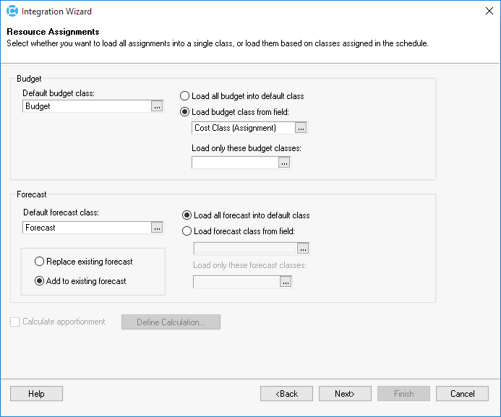The height and width of the screenshot is (417, 501).
Task: Toggle the Calculate apportionment checkbox
Action: tap(15, 322)
